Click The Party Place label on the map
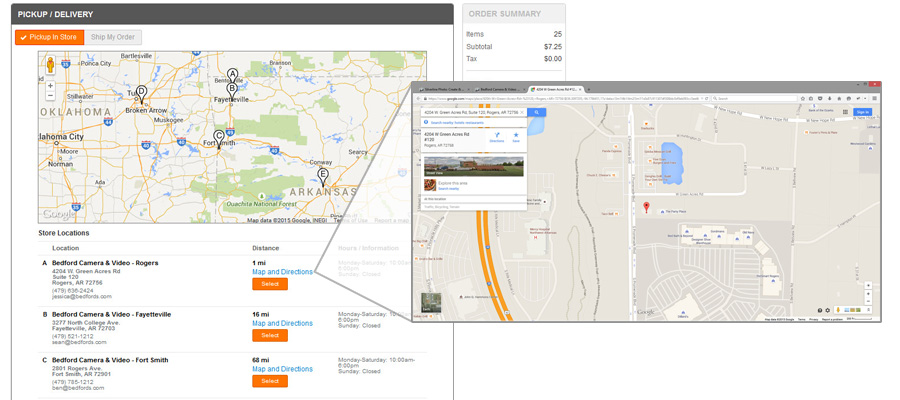 click(x=676, y=212)
